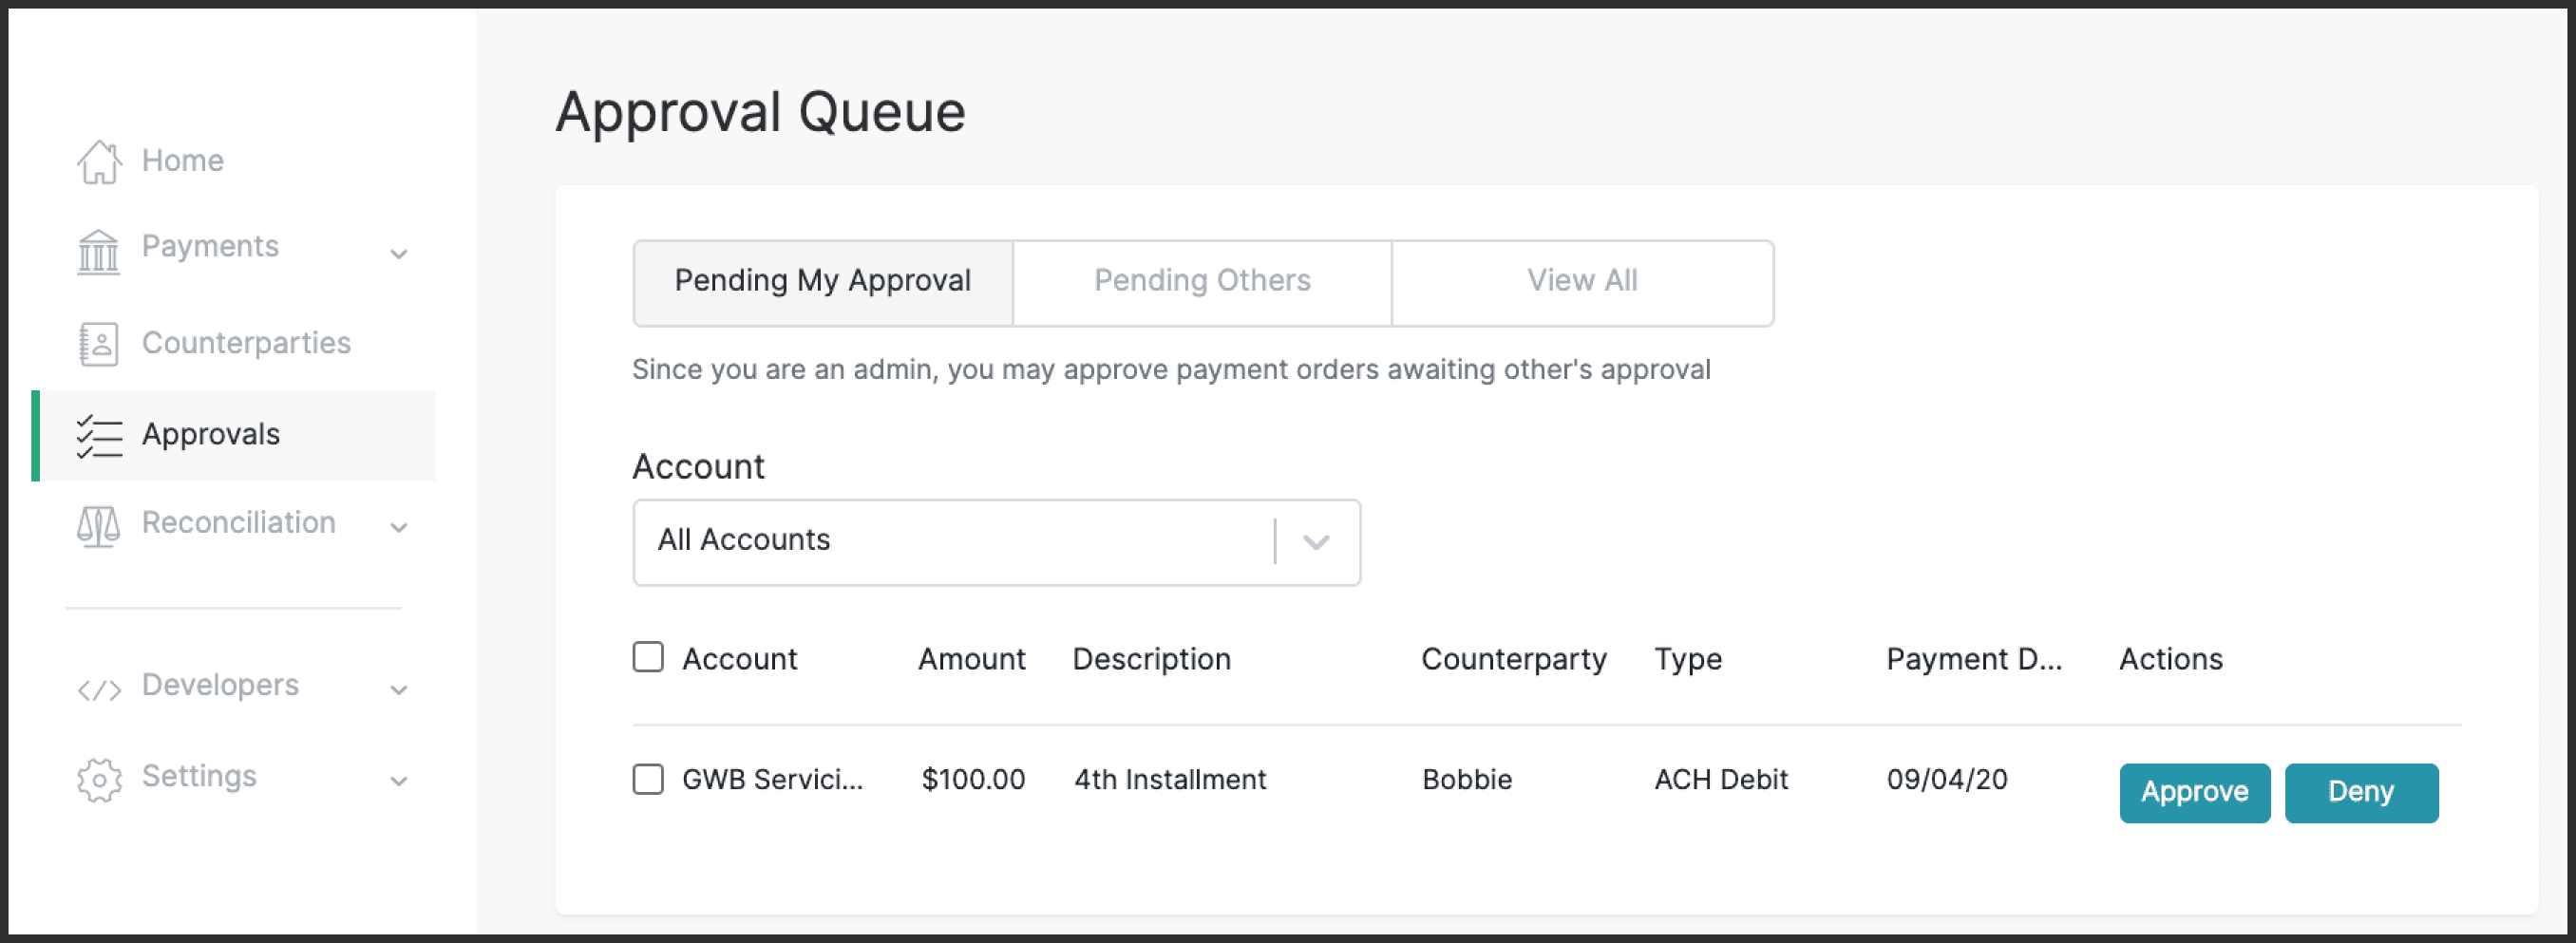Click the Payment Date column header

[1973, 659]
